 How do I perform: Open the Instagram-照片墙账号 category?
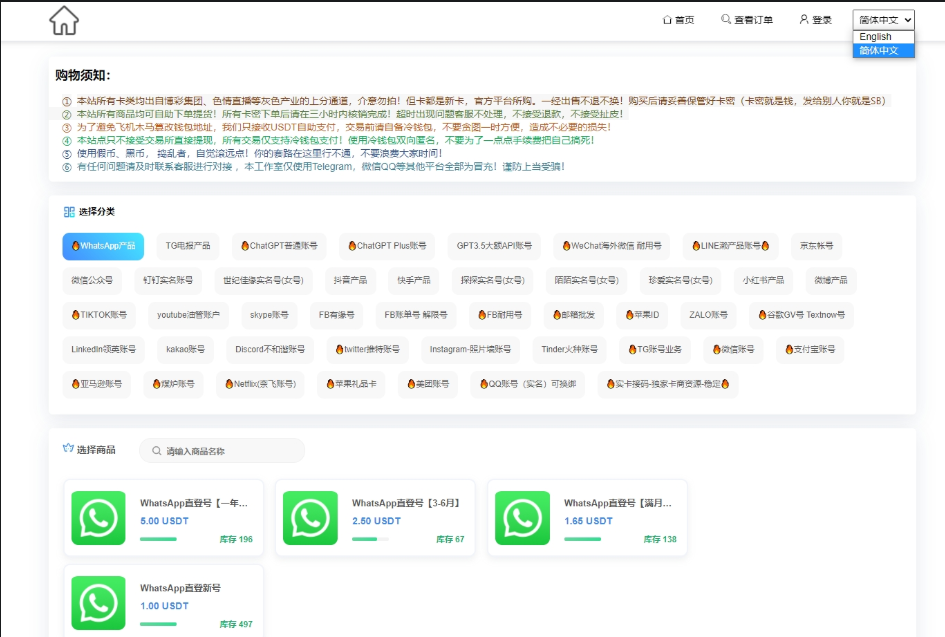[470, 349]
